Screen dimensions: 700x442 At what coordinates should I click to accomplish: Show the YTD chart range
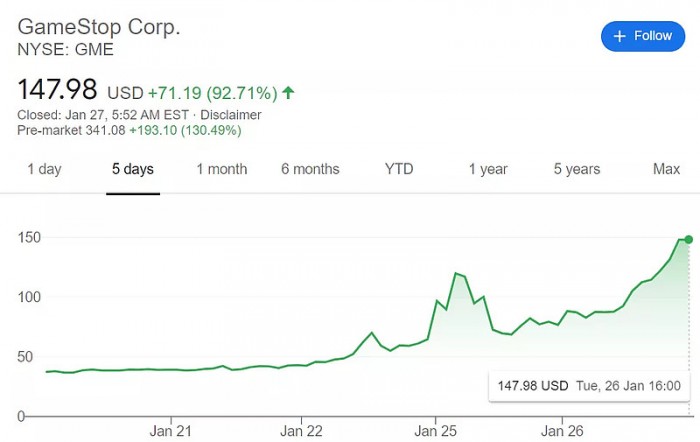pyautogui.click(x=399, y=169)
